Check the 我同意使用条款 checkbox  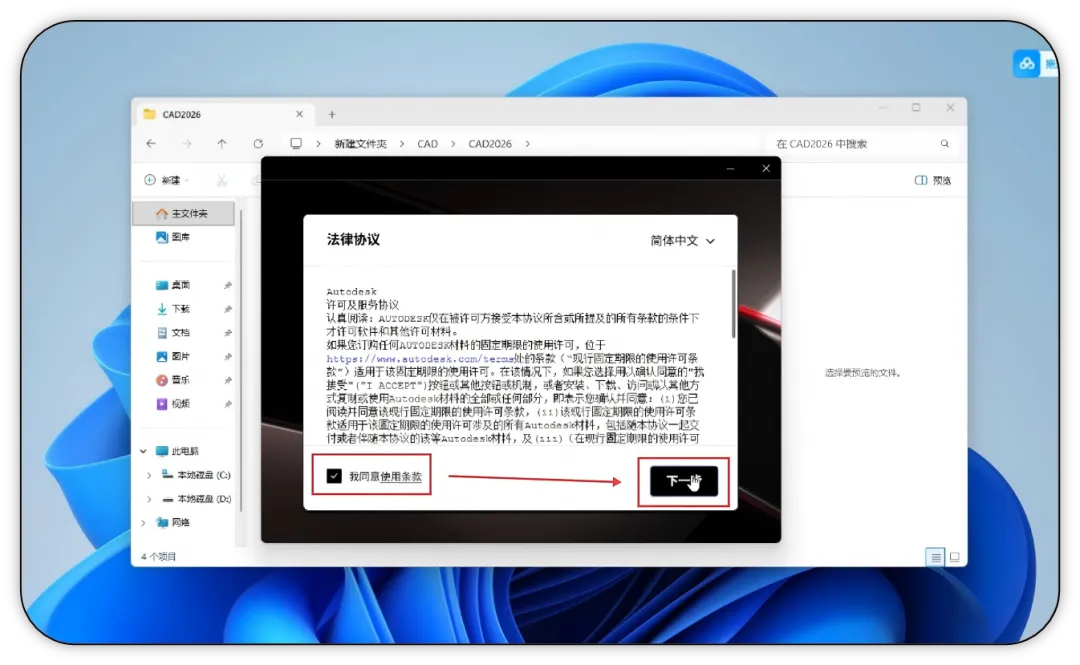334,475
